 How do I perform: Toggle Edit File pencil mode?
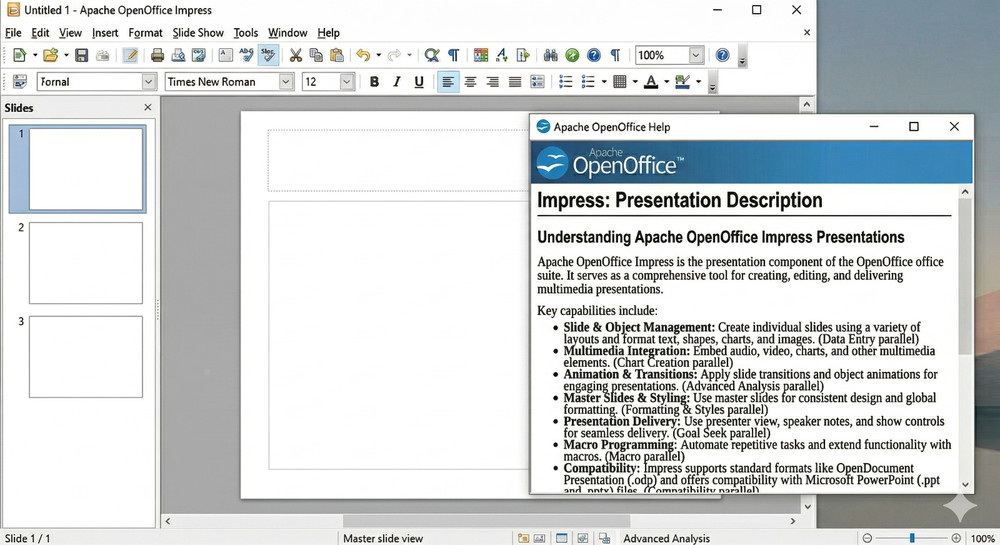coord(130,55)
